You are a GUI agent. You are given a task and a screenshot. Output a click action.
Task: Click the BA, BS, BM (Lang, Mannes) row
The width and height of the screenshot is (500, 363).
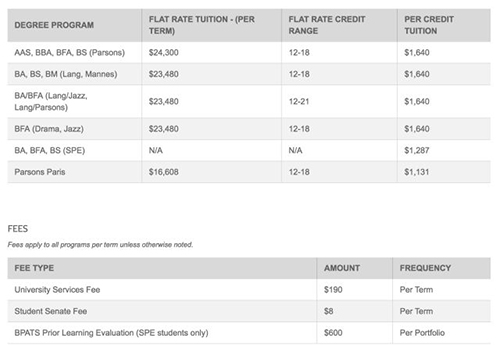249,74
